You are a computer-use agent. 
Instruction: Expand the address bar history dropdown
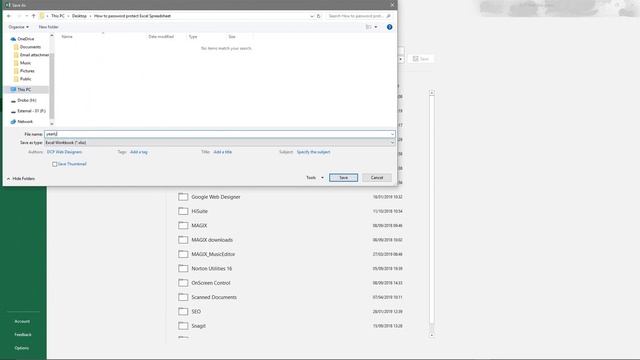point(312,16)
